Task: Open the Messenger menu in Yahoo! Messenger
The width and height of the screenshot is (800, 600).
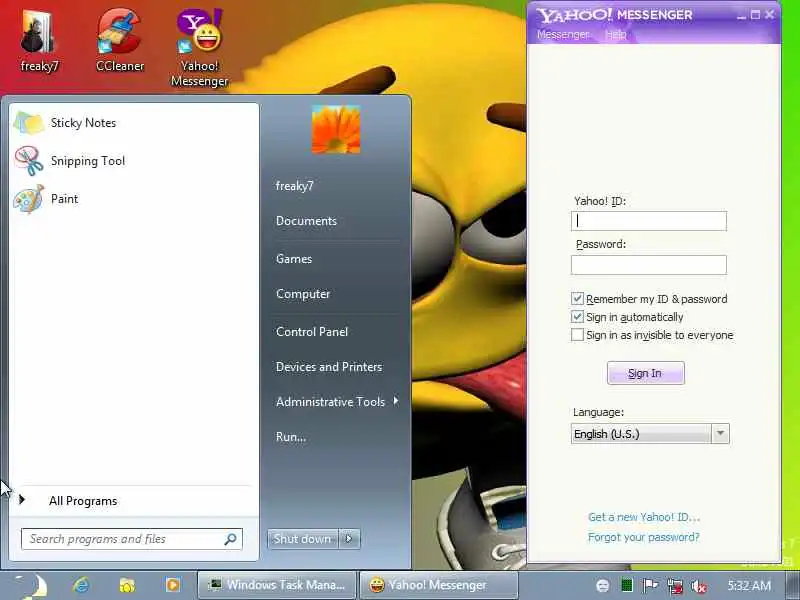Action: point(563,35)
